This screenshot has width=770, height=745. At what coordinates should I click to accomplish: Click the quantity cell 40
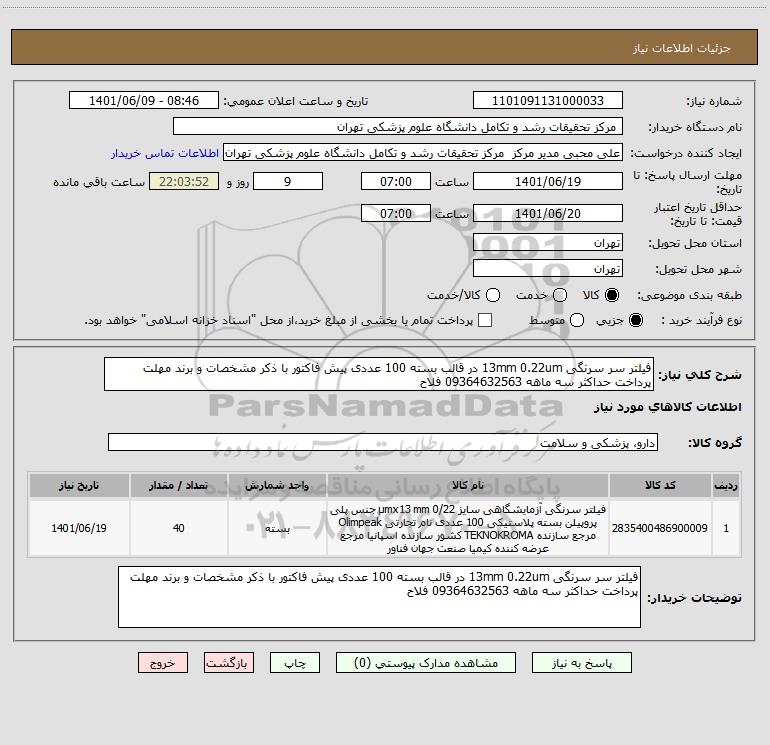178,528
